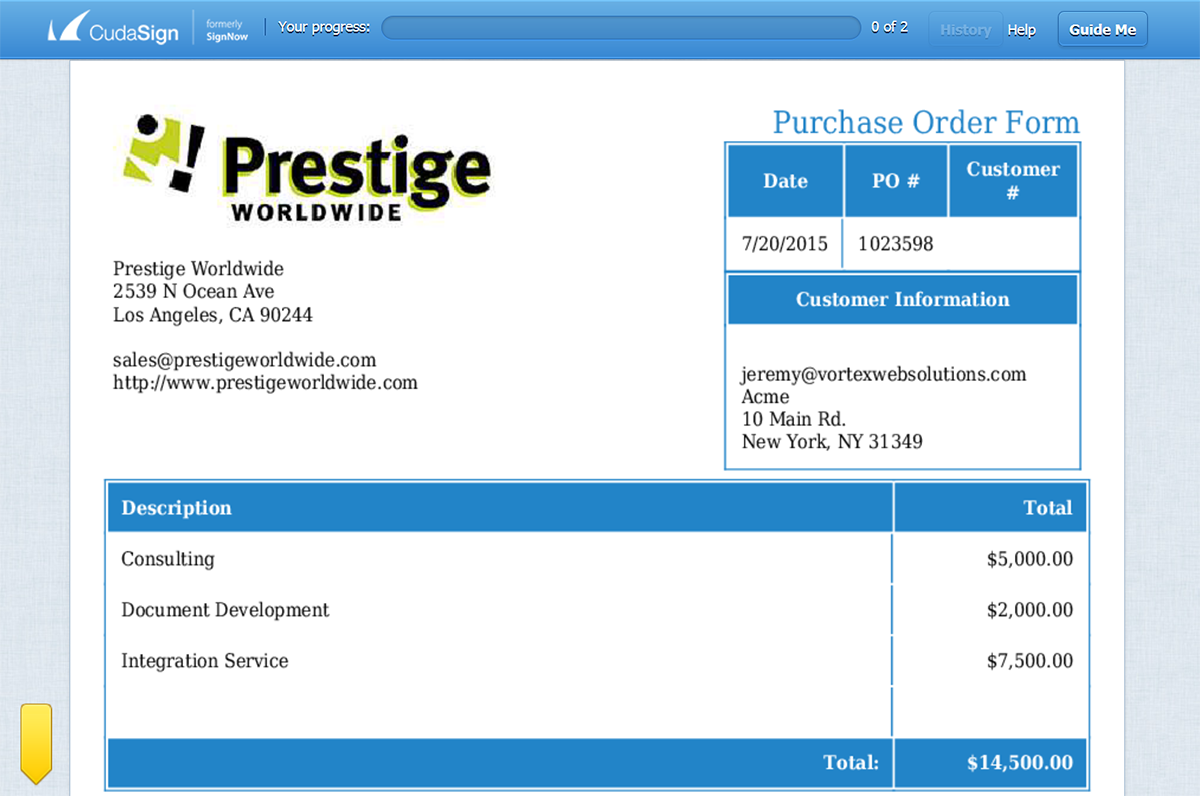Click the $7,500.00 amount

[x=1030, y=661]
